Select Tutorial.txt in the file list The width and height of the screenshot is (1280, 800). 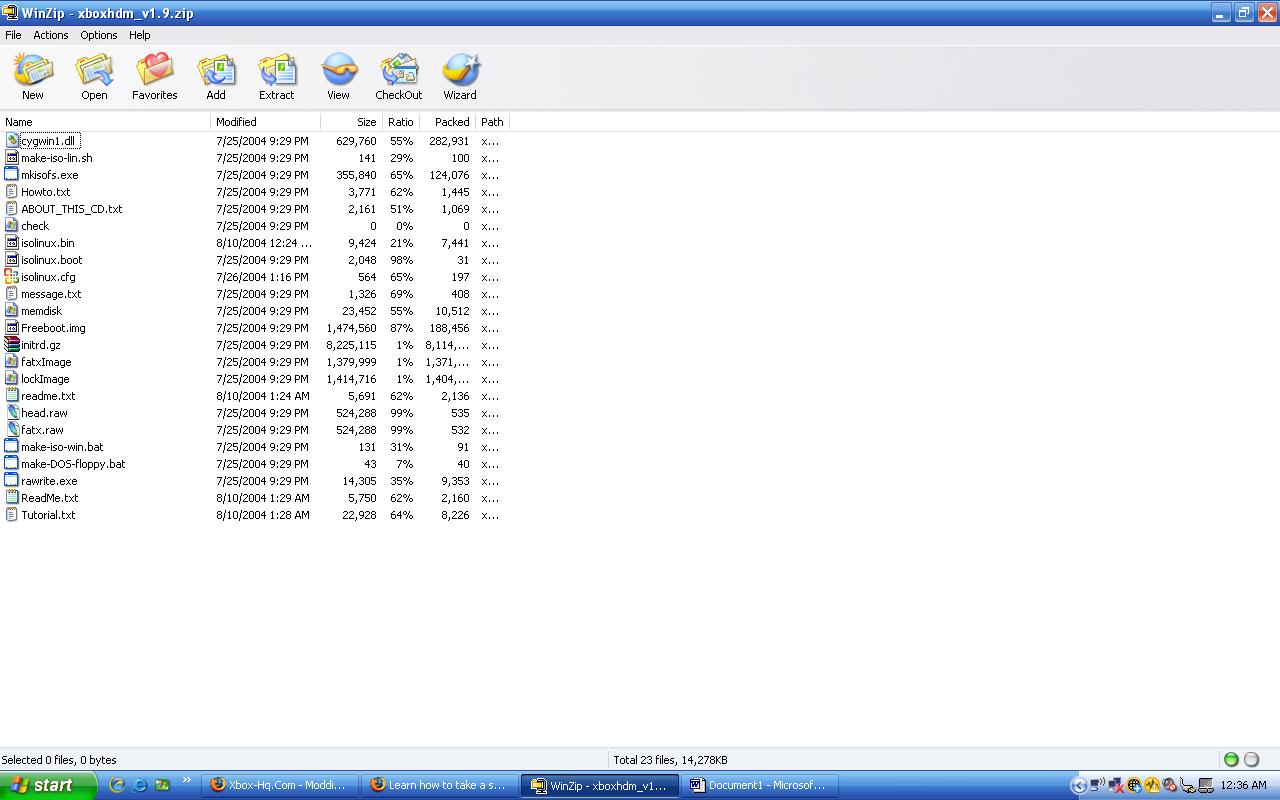point(48,515)
